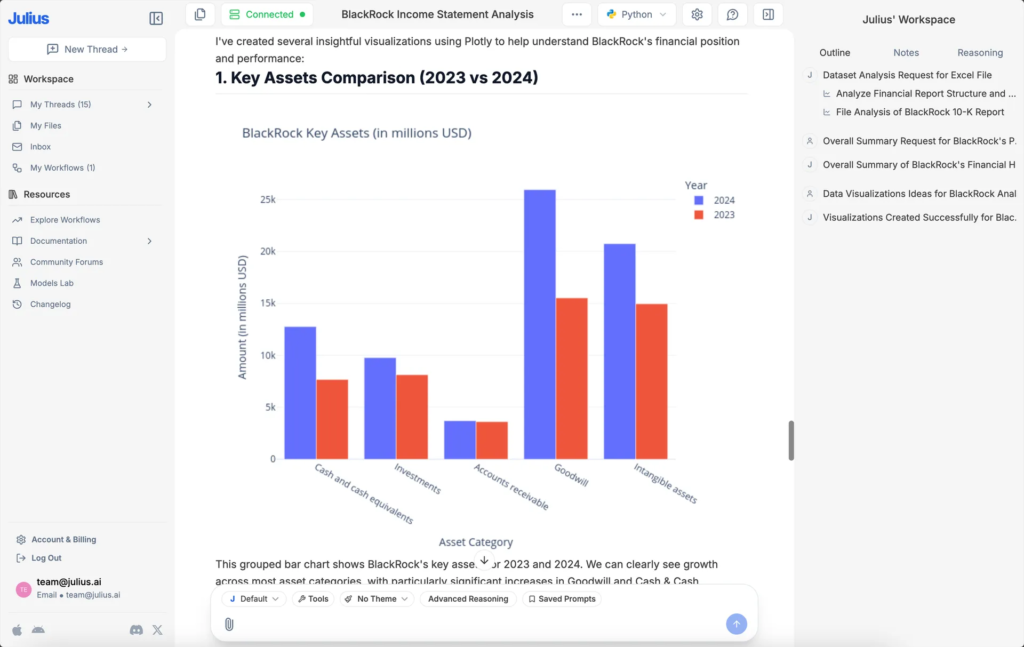Switch to the Notes tab
The height and width of the screenshot is (647, 1024).
pos(905,52)
